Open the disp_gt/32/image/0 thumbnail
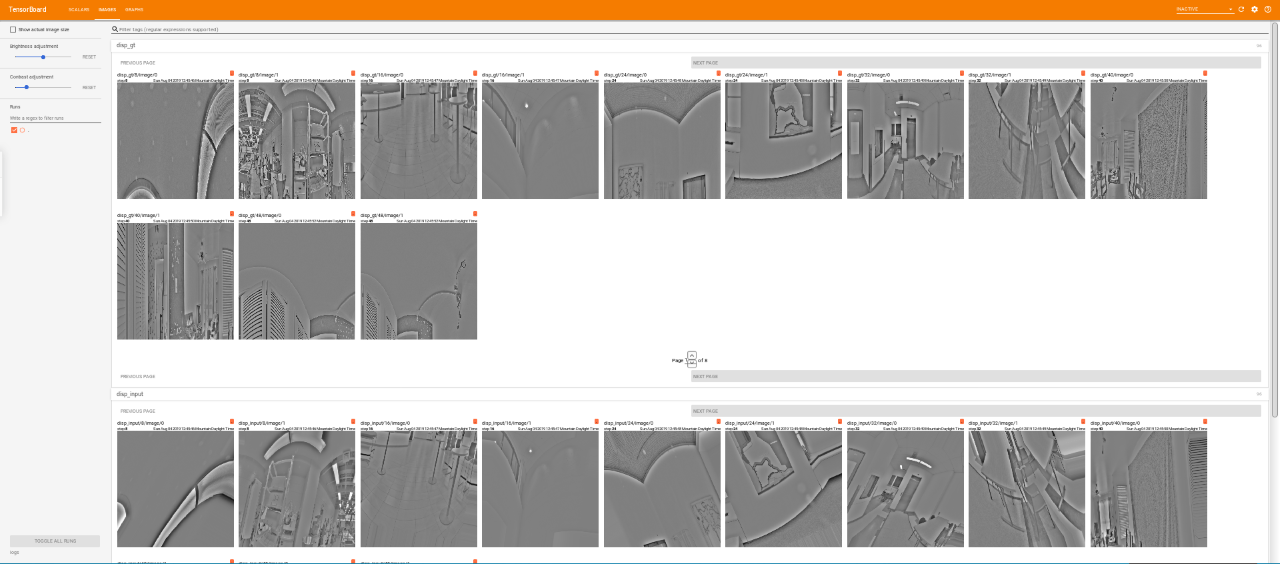 pos(905,140)
